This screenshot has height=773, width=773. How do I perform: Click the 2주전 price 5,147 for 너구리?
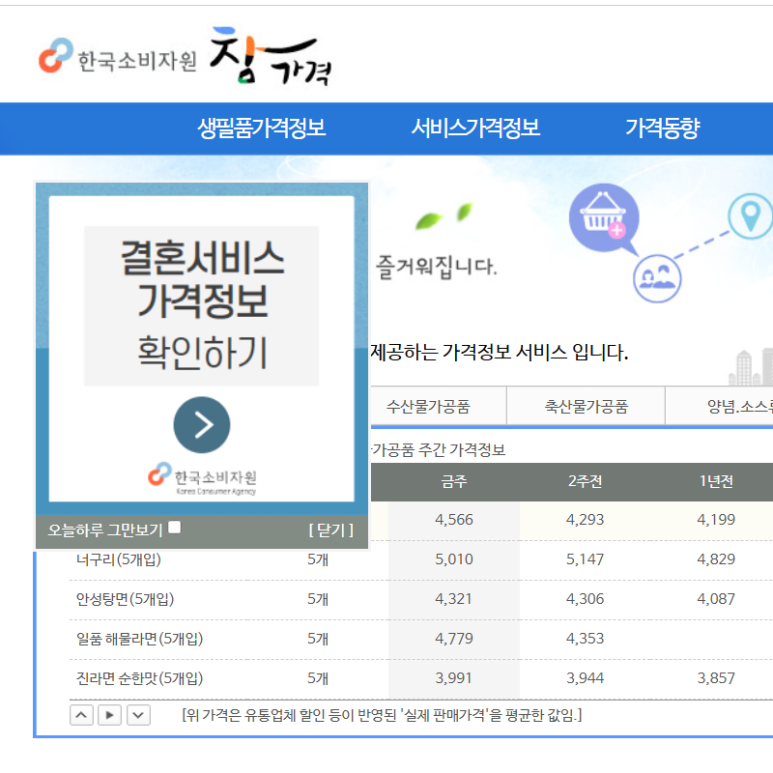pyautogui.click(x=585, y=560)
